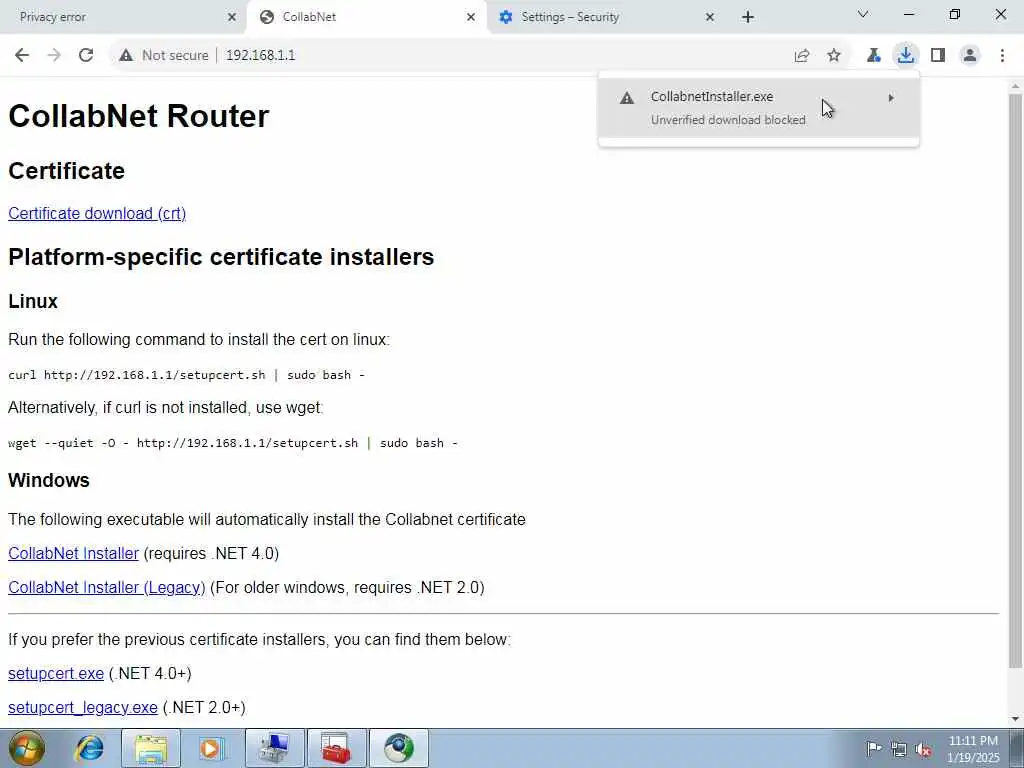Click the Chrome taskbar button
Image resolution: width=1024 pixels, height=768 pixels.
click(x=399, y=748)
